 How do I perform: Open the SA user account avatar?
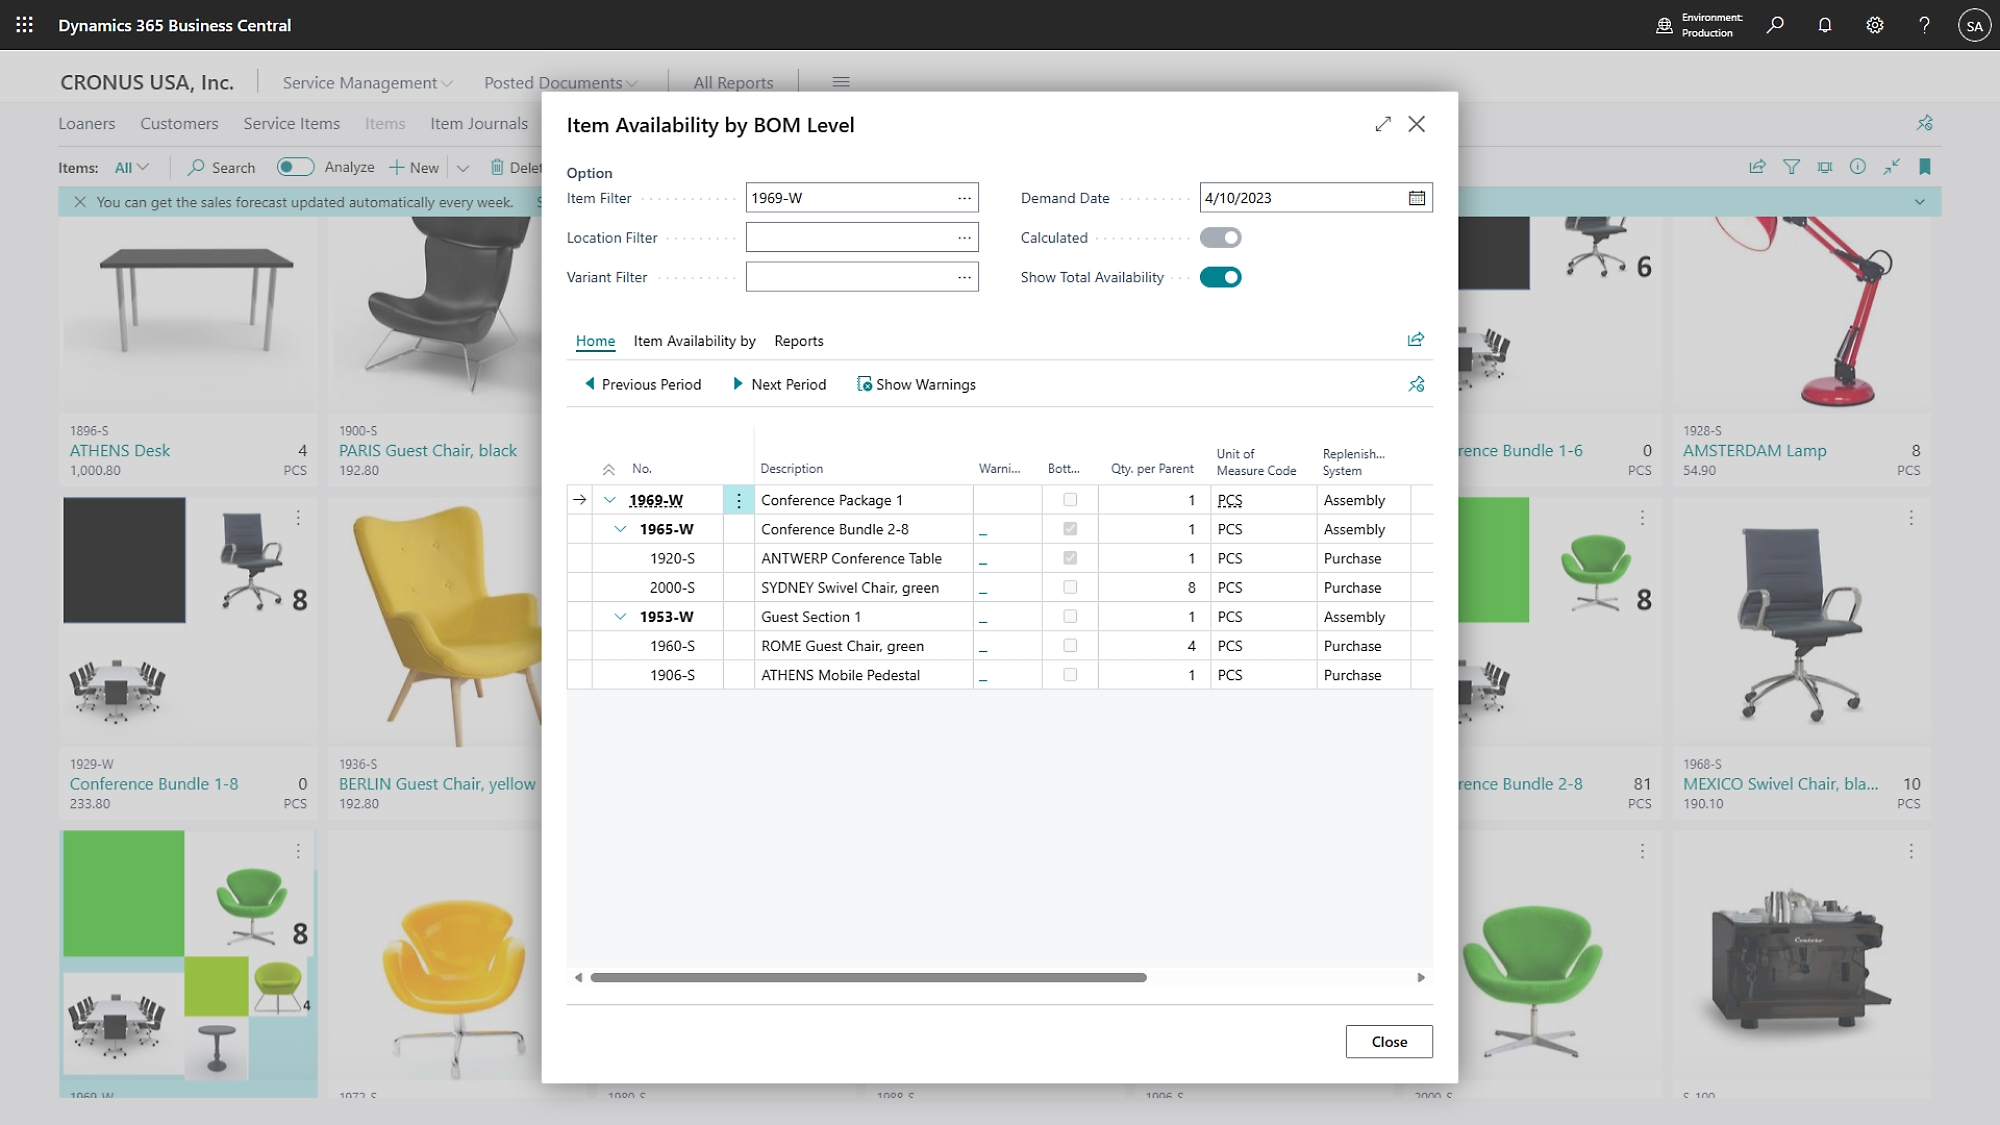1974,26
